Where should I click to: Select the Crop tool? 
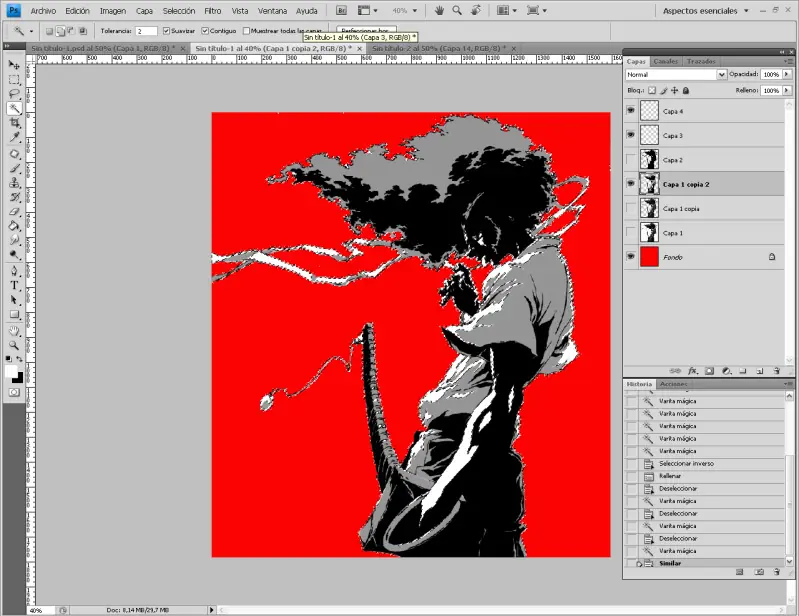pyautogui.click(x=14, y=123)
